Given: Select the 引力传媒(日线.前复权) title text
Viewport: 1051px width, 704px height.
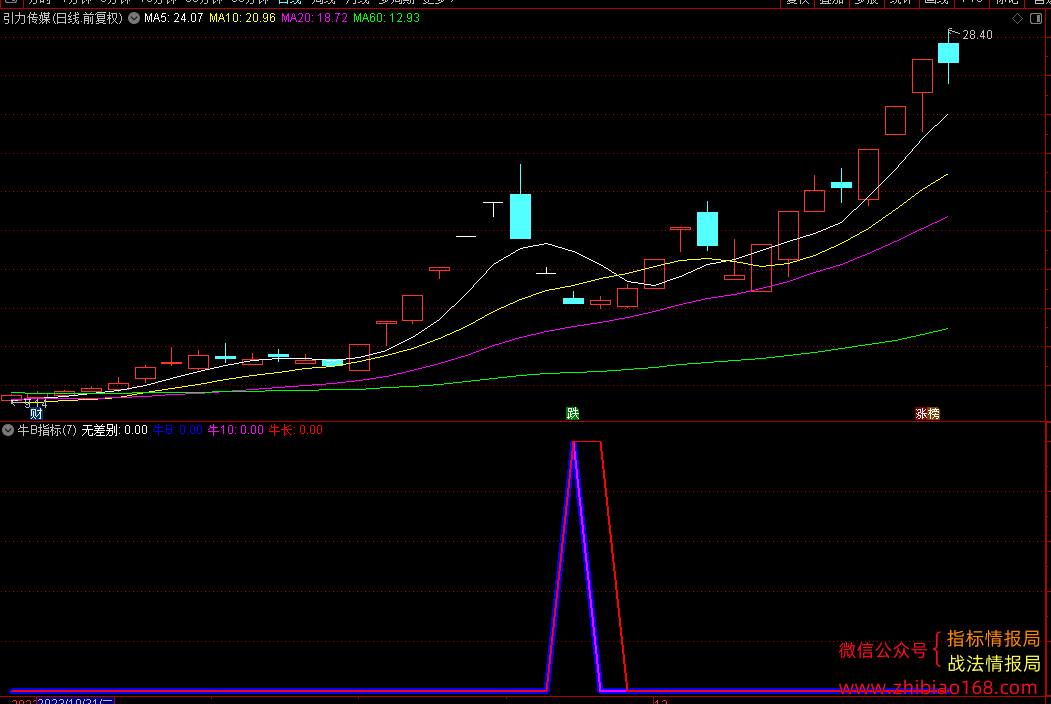Looking at the screenshot, I should click(x=63, y=18).
